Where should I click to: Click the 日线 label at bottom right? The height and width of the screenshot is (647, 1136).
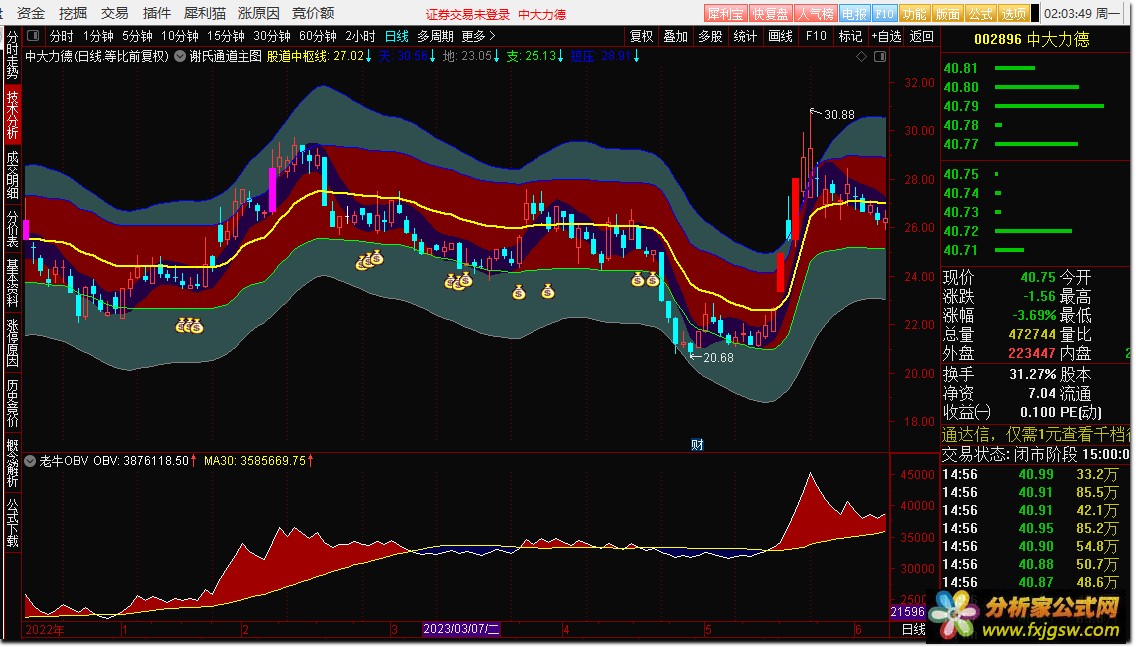[x=914, y=630]
